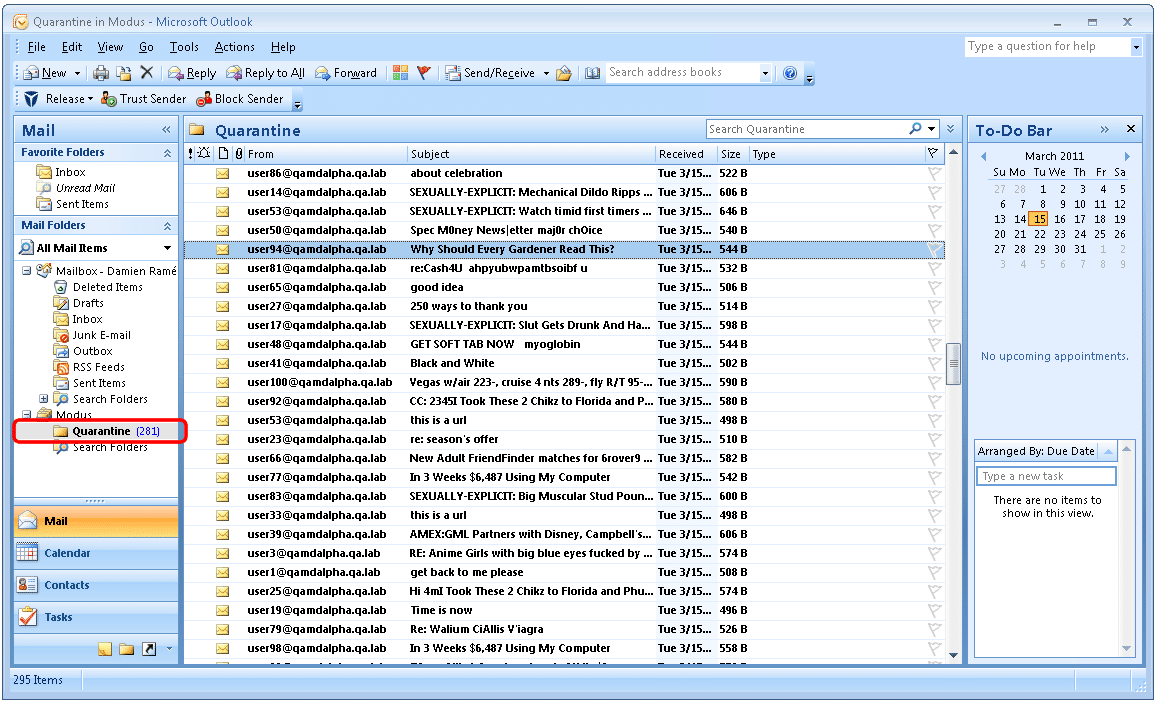Flag the 'get back to me please' message
The width and height of the screenshot is (1159, 707).
(x=934, y=572)
